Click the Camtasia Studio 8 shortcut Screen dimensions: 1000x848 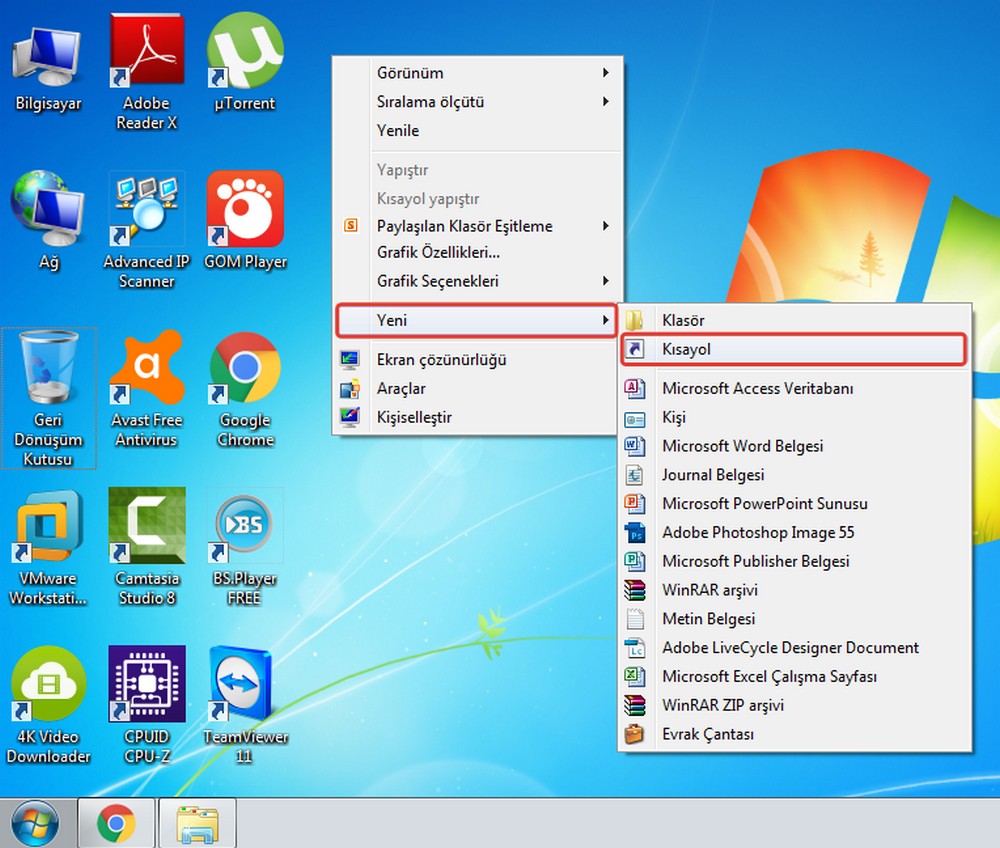tap(147, 527)
